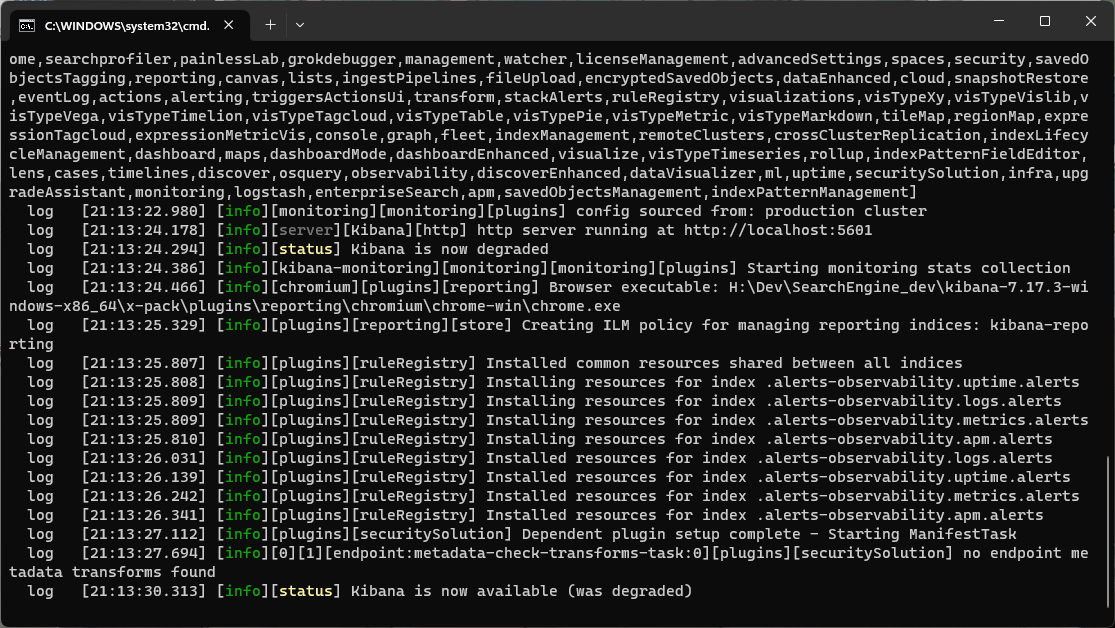
Task: Click the timestamp [21:13:22.980]
Action: tap(144, 211)
